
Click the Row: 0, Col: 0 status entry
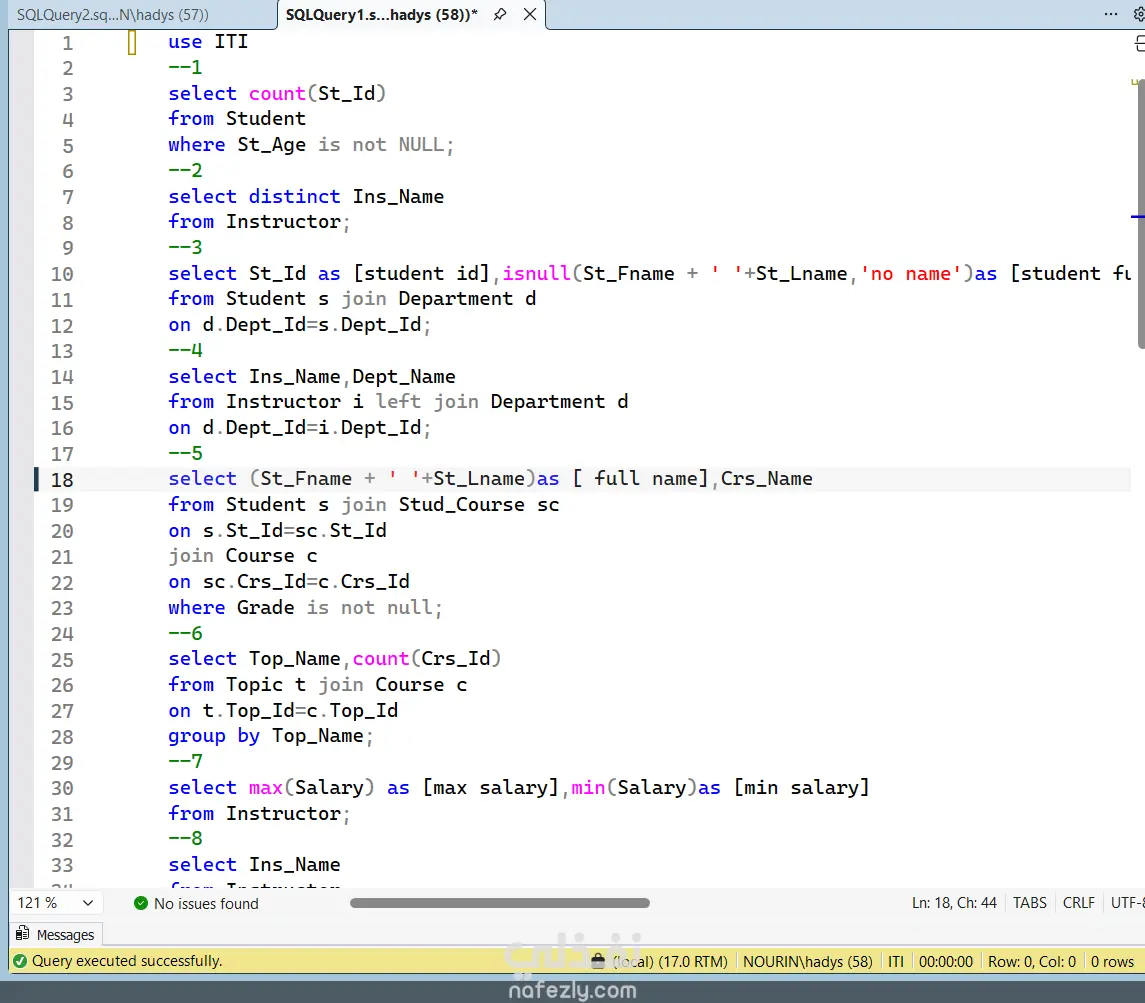(1032, 961)
